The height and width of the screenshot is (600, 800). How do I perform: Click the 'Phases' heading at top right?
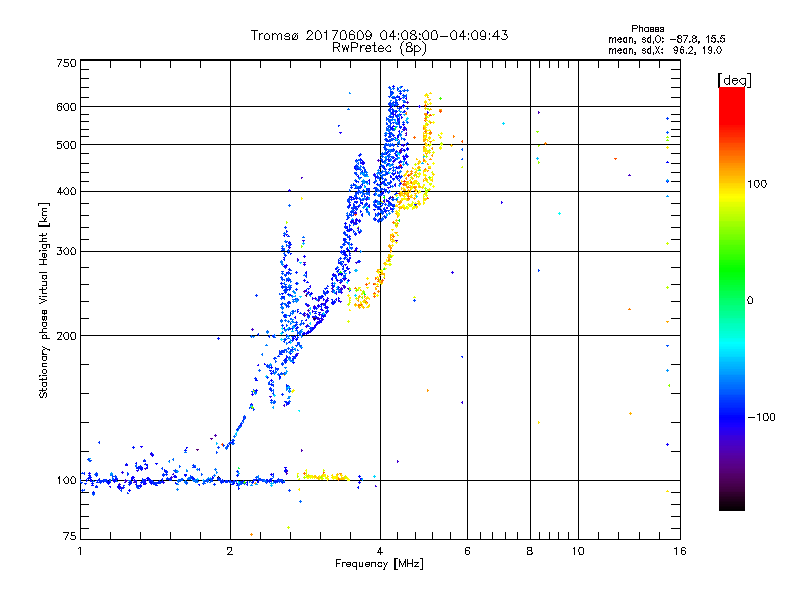[647, 29]
